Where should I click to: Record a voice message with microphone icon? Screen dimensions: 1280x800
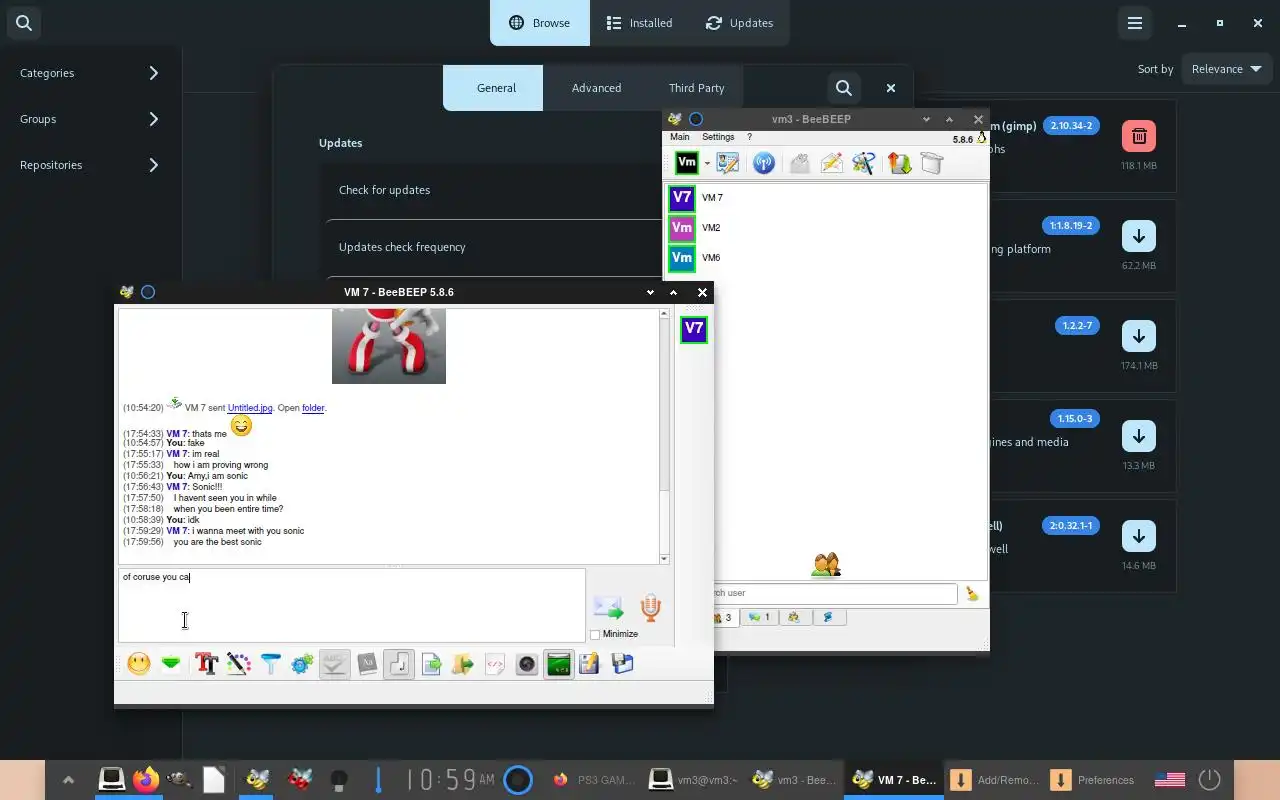click(x=650, y=608)
